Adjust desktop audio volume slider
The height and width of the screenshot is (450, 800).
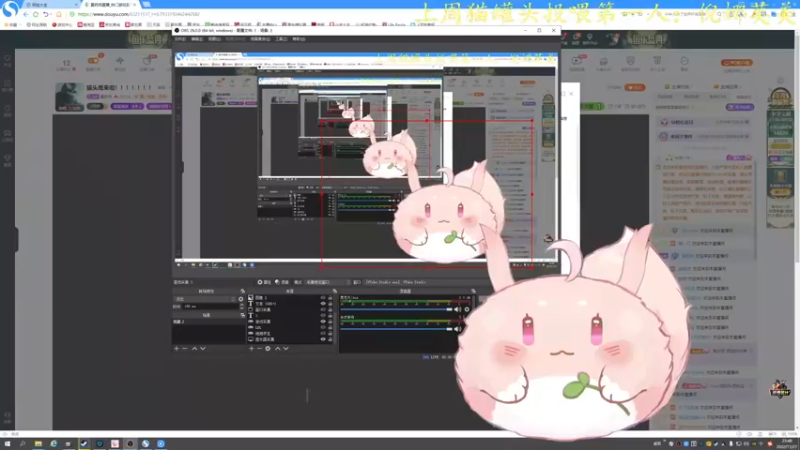tap(396, 329)
